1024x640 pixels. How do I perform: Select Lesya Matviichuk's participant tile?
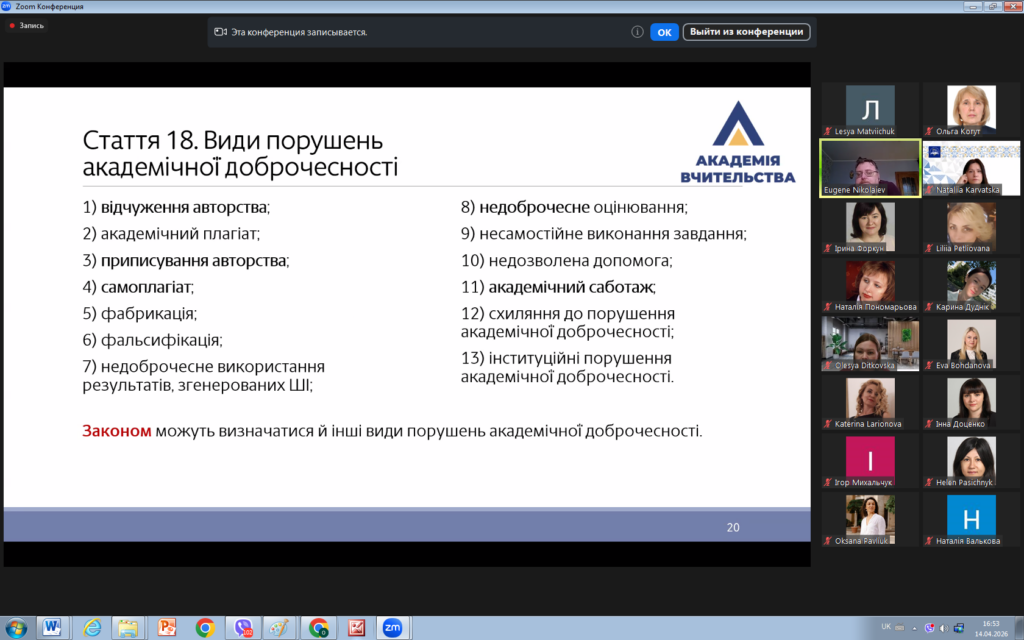coord(870,109)
